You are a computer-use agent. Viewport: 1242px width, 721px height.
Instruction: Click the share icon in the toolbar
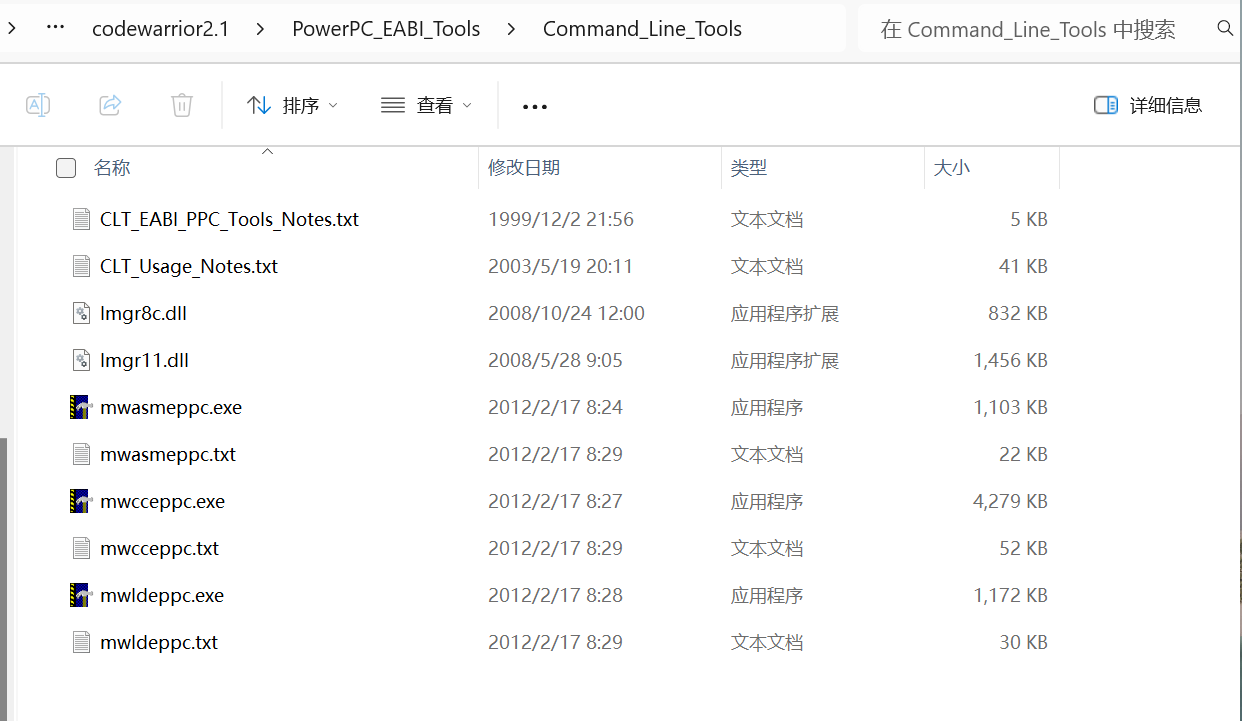[x=110, y=104]
